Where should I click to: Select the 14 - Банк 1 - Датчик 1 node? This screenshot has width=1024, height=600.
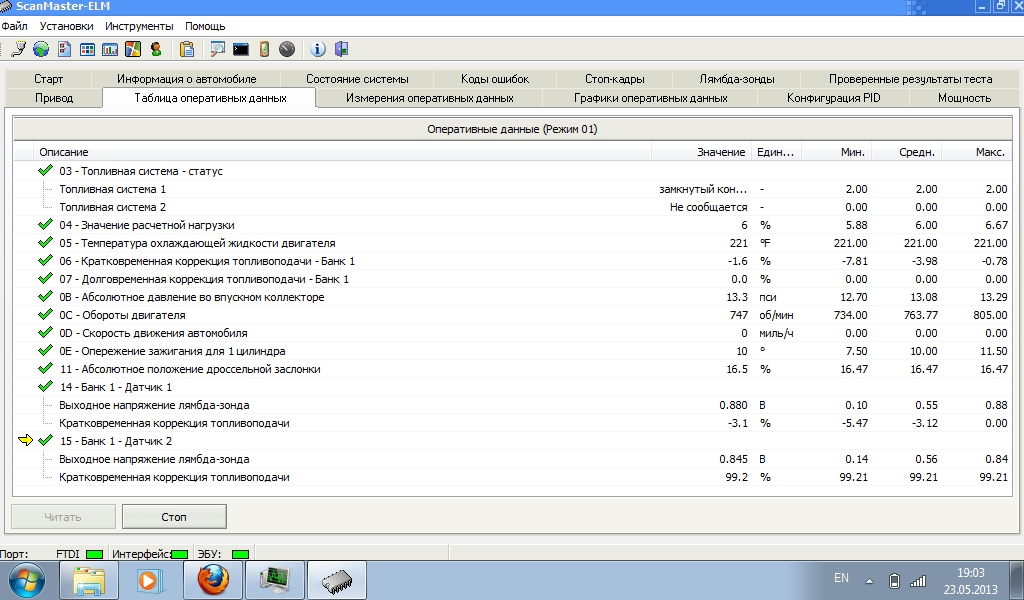[115, 387]
